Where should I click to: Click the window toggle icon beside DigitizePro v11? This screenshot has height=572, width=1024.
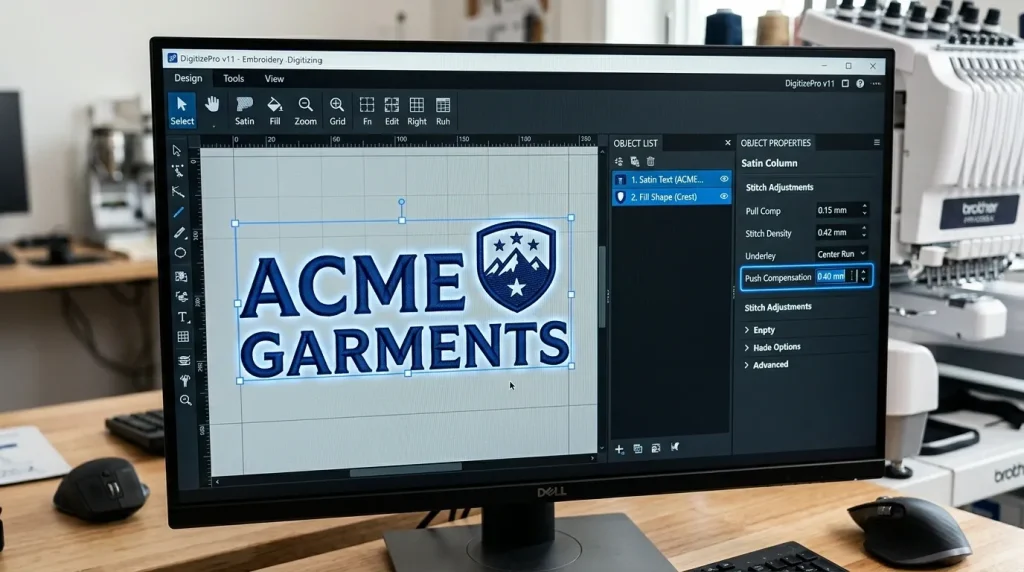845,84
